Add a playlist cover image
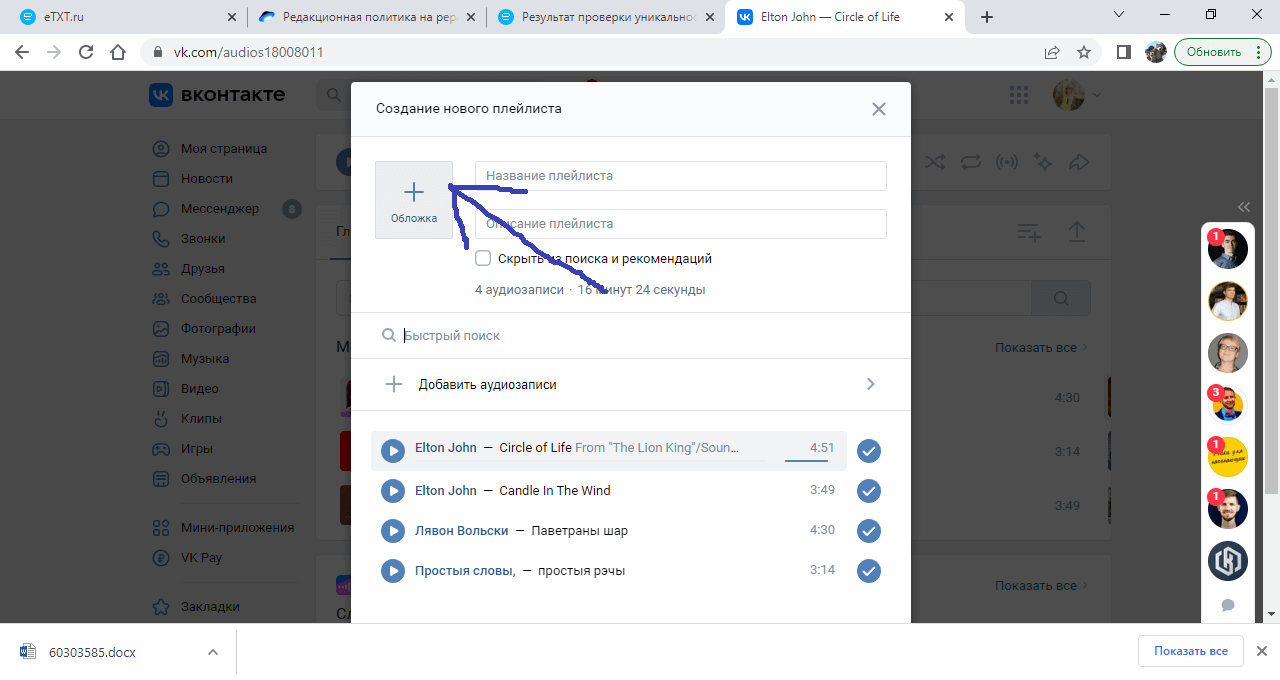 414,200
